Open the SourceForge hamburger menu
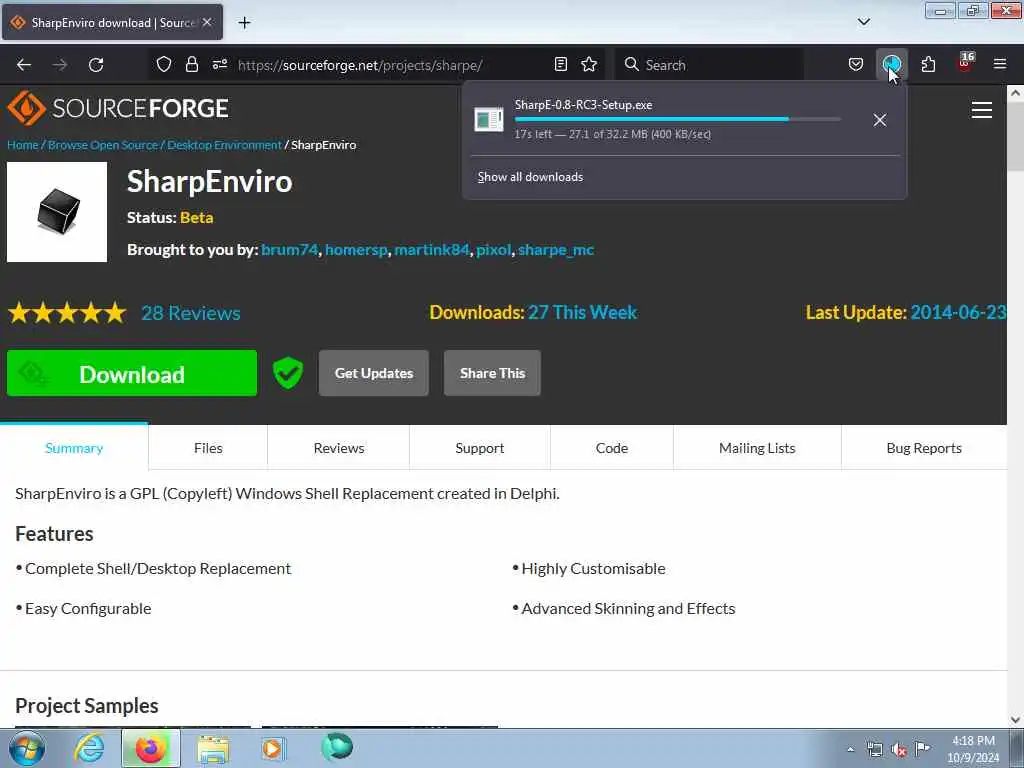1024x768 pixels. 982,110
